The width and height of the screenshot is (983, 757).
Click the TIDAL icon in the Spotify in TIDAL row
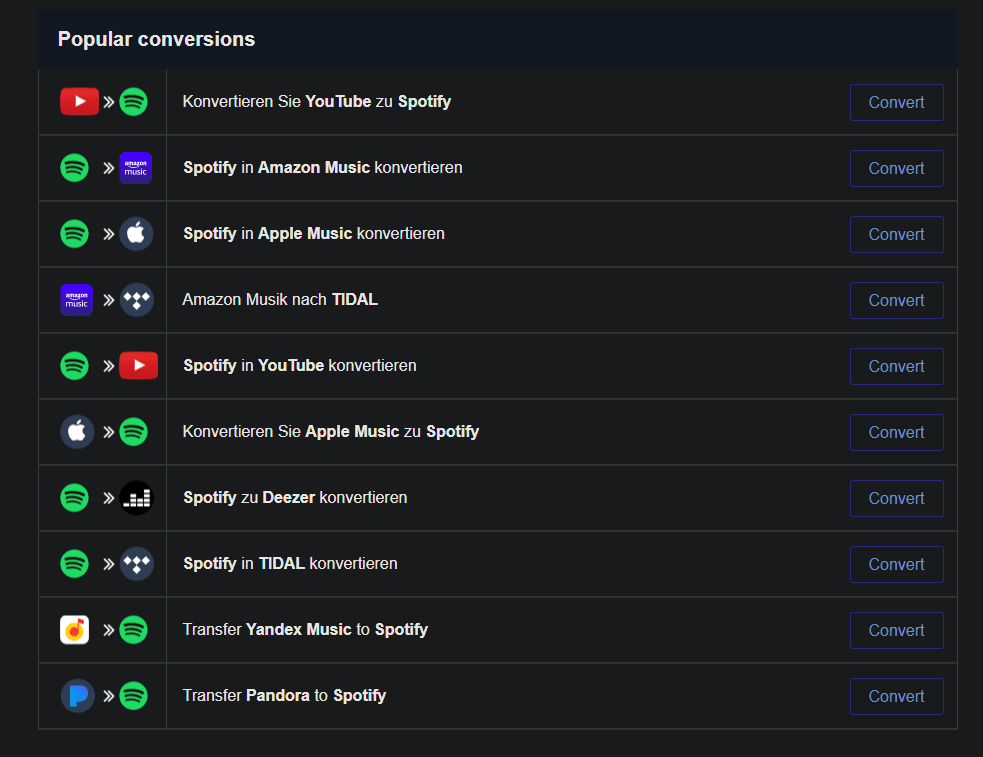pyautogui.click(x=136, y=564)
